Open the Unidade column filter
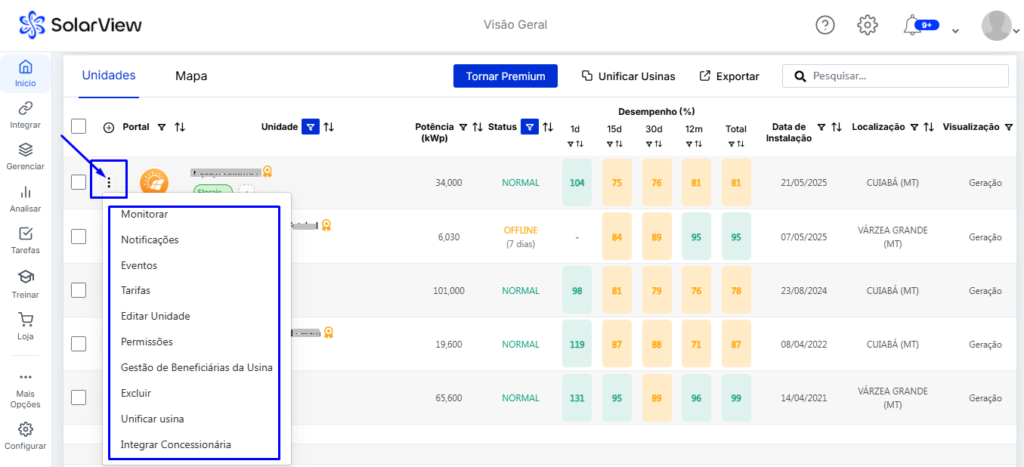This screenshot has height=467, width=1024. click(311, 127)
